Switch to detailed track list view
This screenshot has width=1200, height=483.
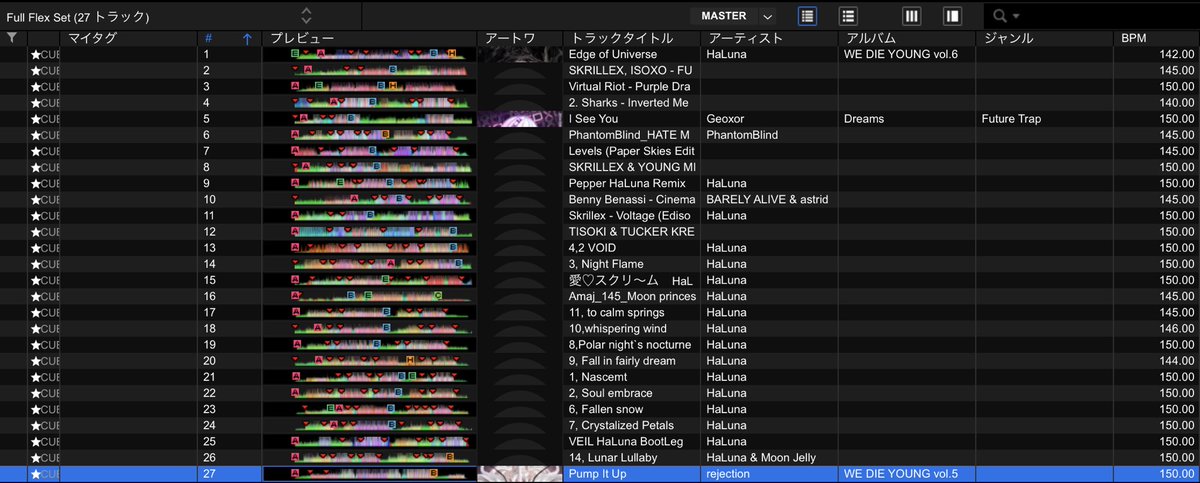807,16
